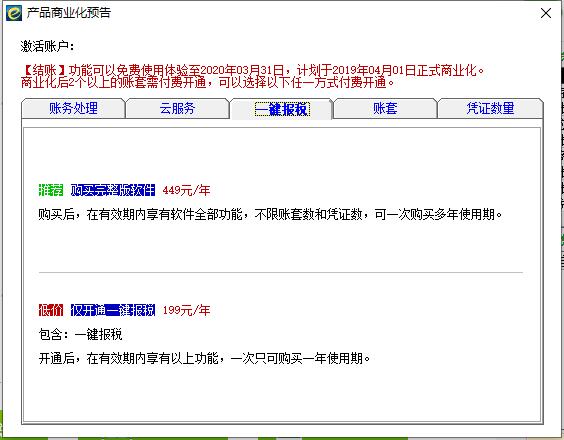The width and height of the screenshot is (564, 440).
Task: Click the green 推荐 badge
Action: (x=51, y=190)
